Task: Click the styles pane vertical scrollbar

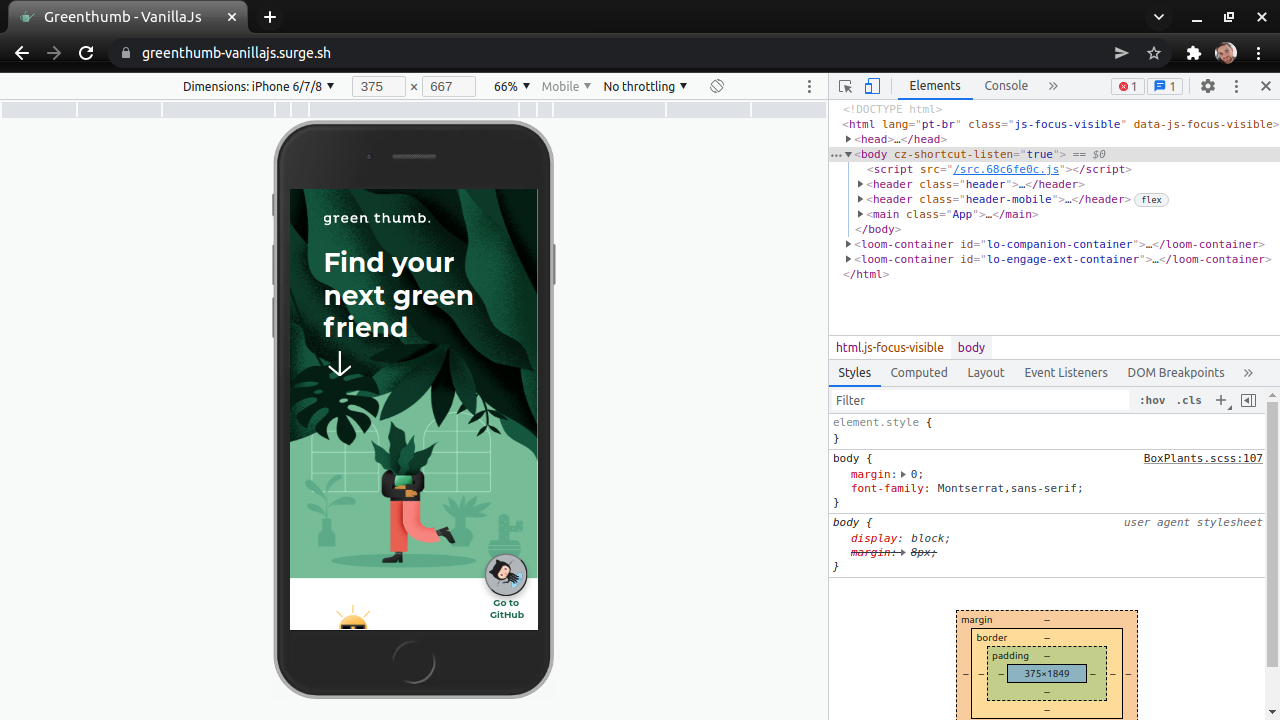Action: [x=1272, y=535]
